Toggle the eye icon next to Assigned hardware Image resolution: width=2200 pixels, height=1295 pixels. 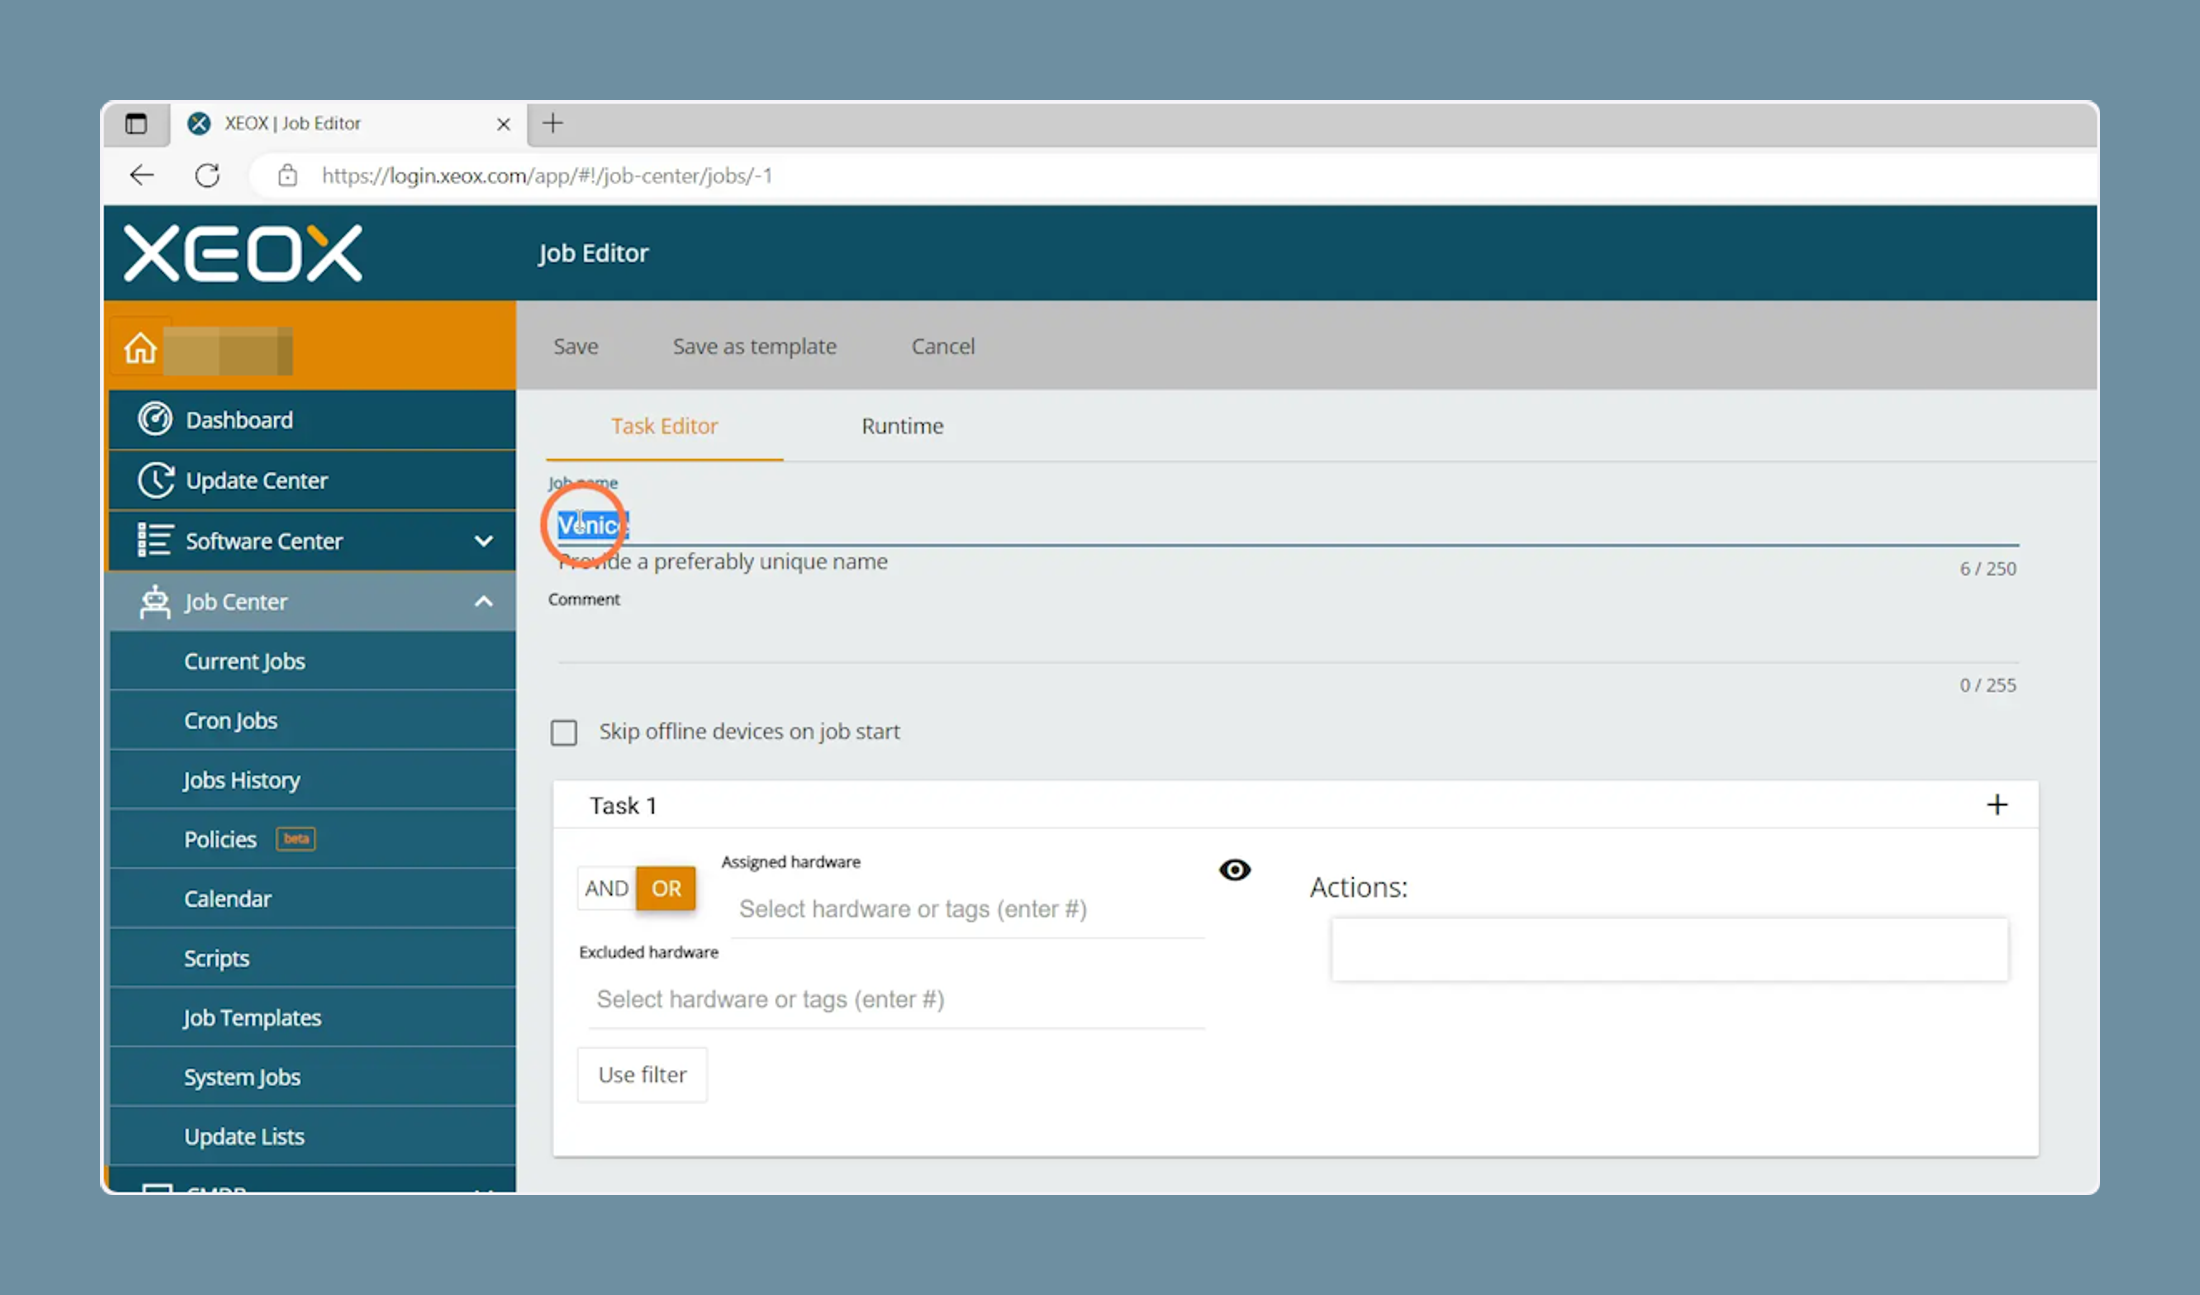coord(1235,870)
